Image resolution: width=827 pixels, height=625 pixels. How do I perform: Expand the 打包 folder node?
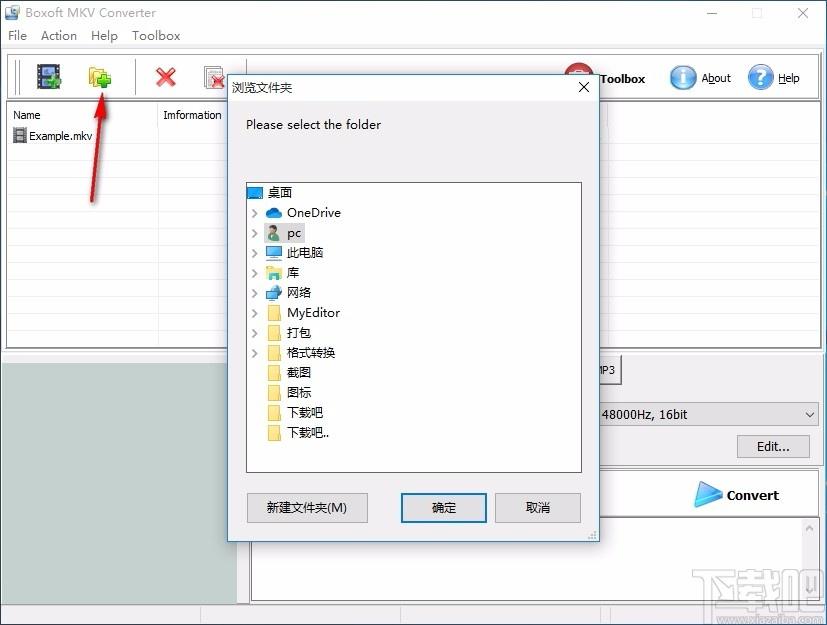coord(255,333)
